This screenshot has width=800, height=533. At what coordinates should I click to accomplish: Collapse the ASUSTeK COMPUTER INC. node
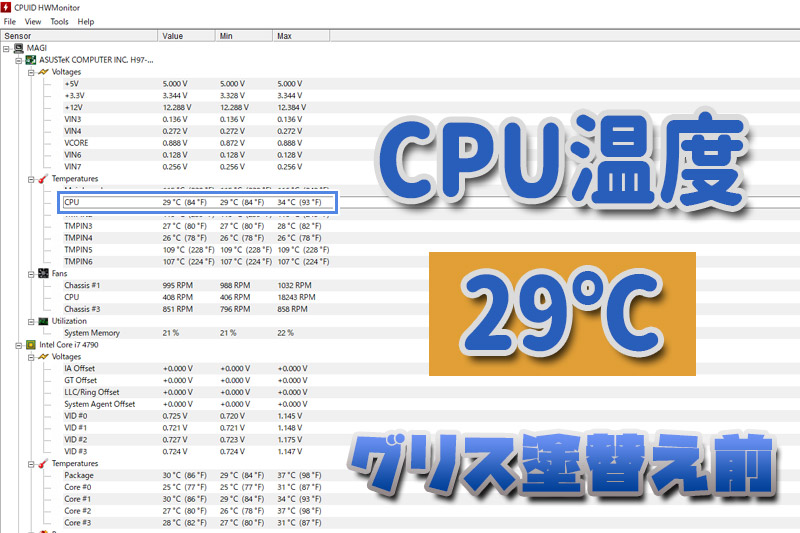pyautogui.click(x=19, y=60)
